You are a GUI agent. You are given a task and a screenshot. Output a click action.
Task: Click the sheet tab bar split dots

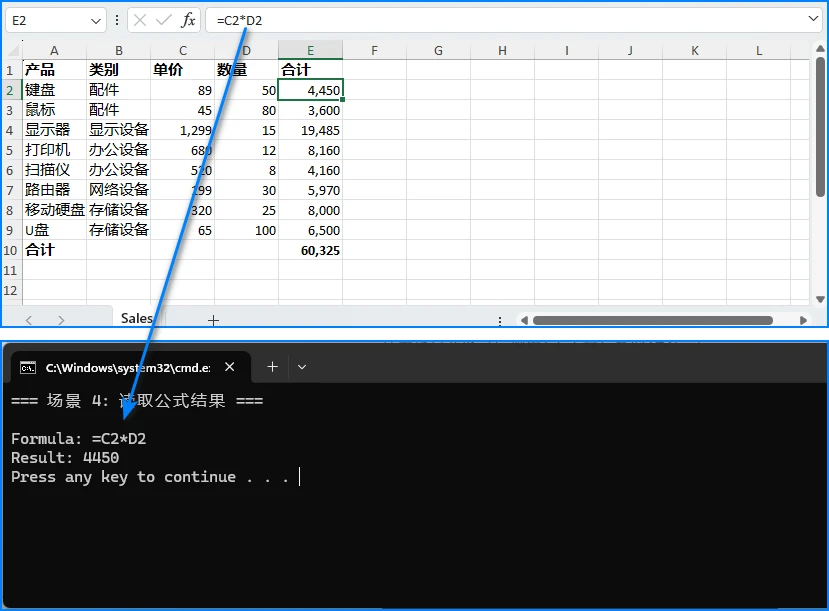tap(500, 321)
